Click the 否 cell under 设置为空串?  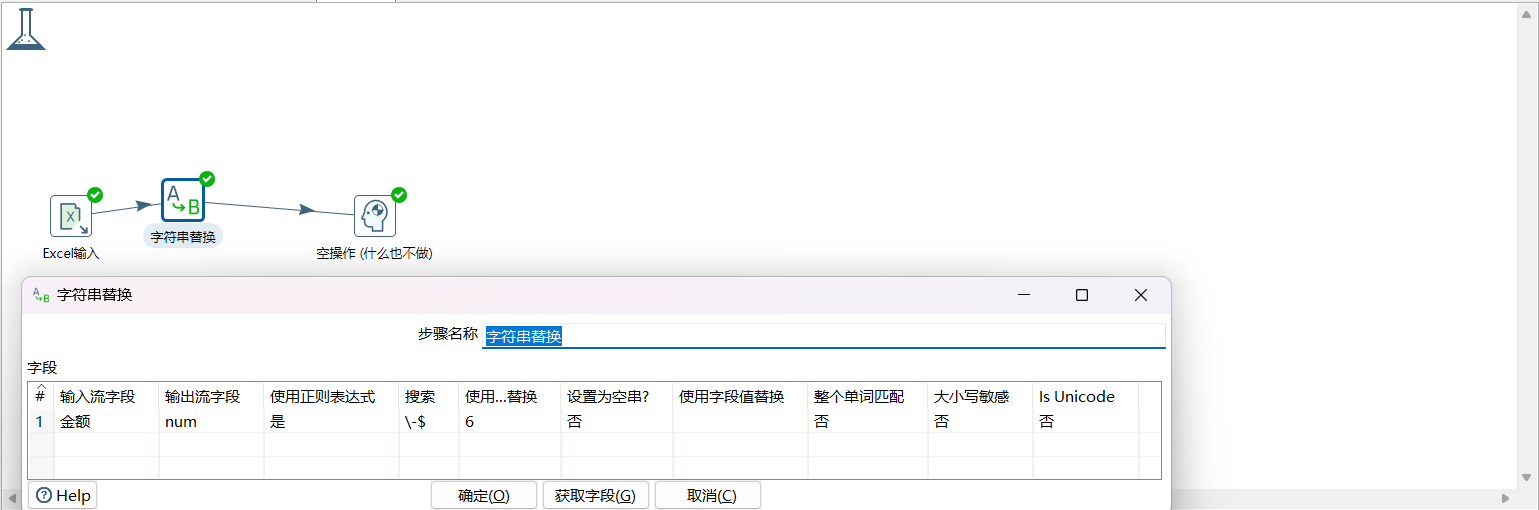[x=617, y=421]
